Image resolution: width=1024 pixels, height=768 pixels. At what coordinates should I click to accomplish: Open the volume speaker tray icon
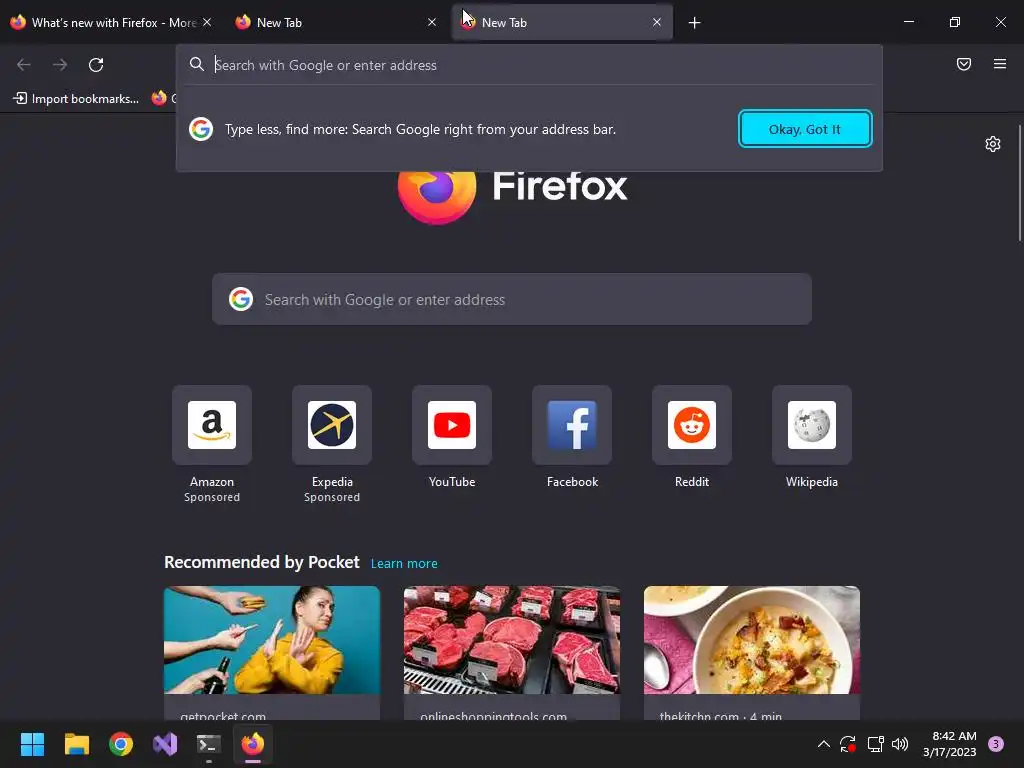point(900,744)
